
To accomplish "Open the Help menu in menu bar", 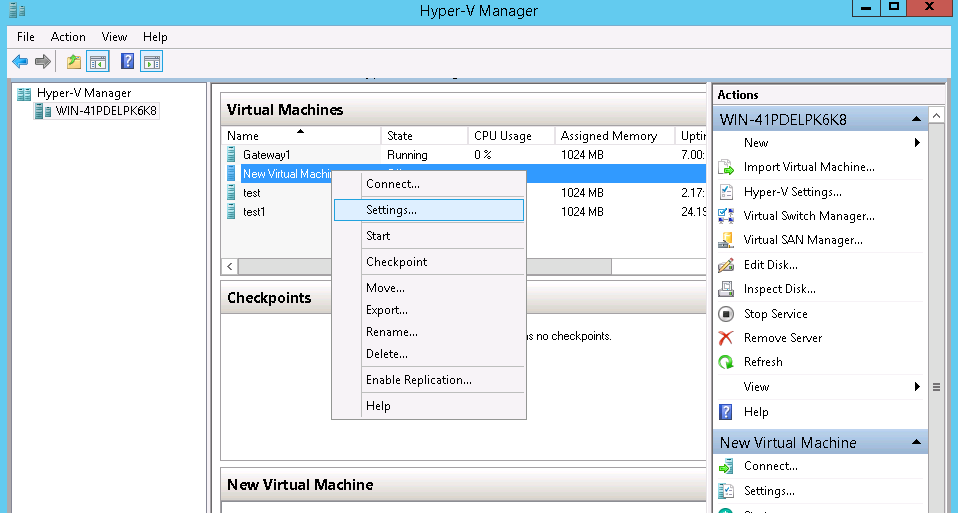I will 155,37.
